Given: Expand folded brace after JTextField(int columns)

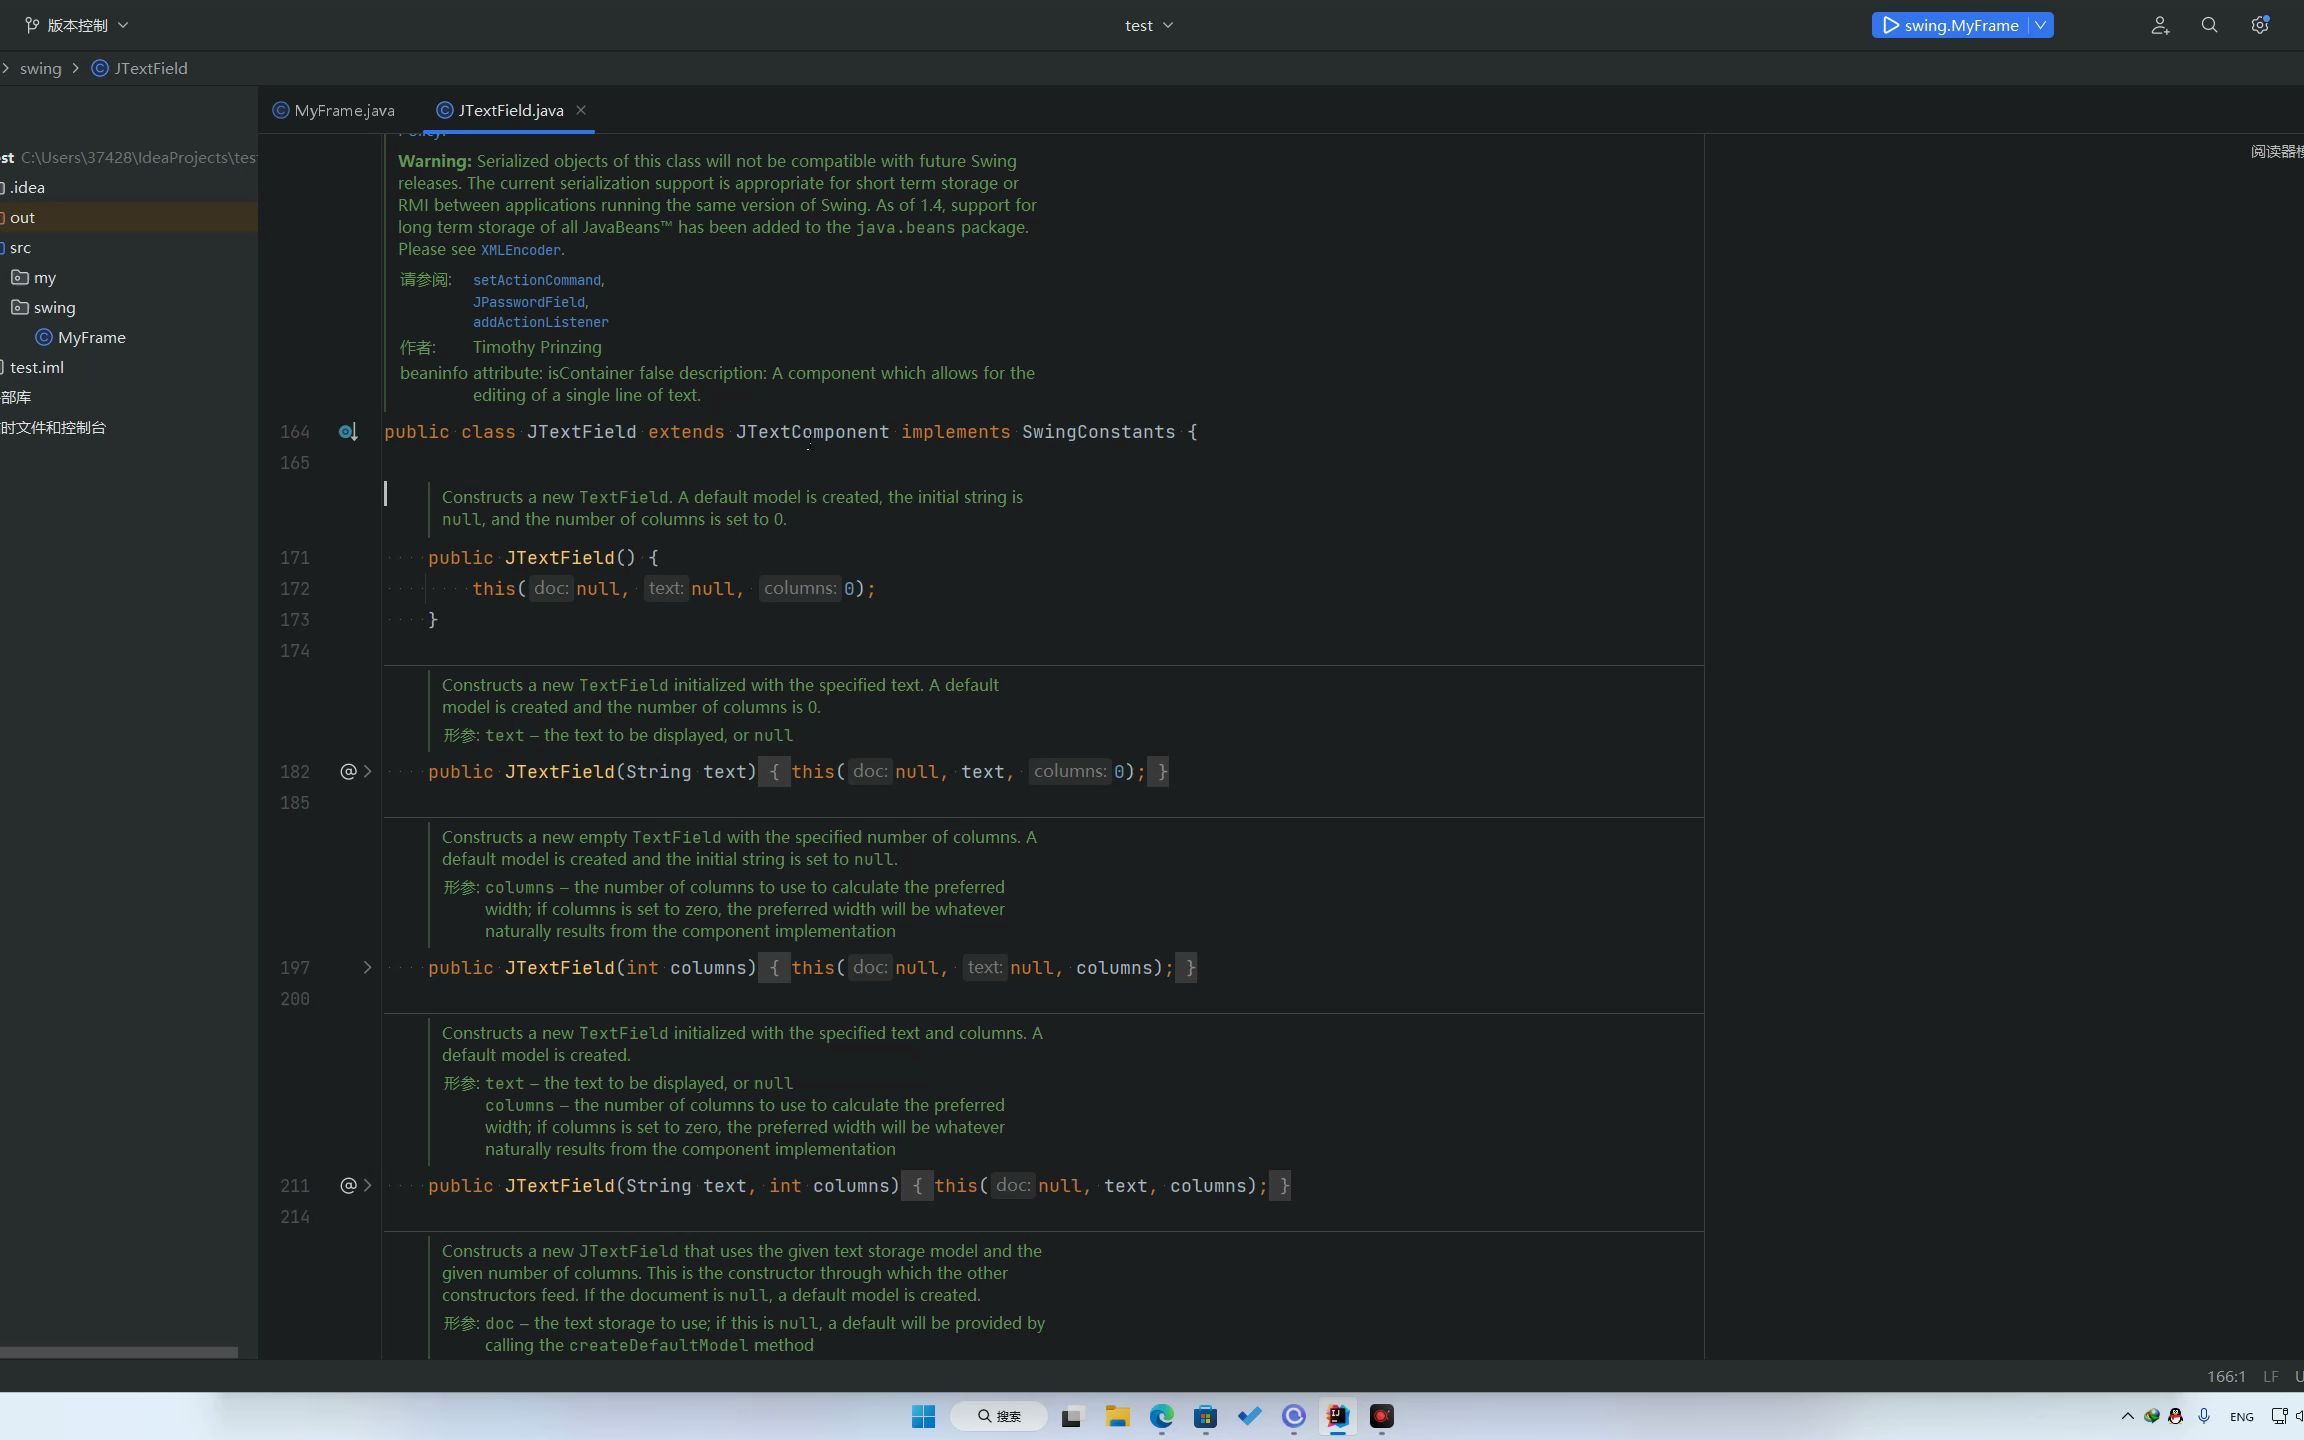Looking at the screenshot, I should click(774, 967).
